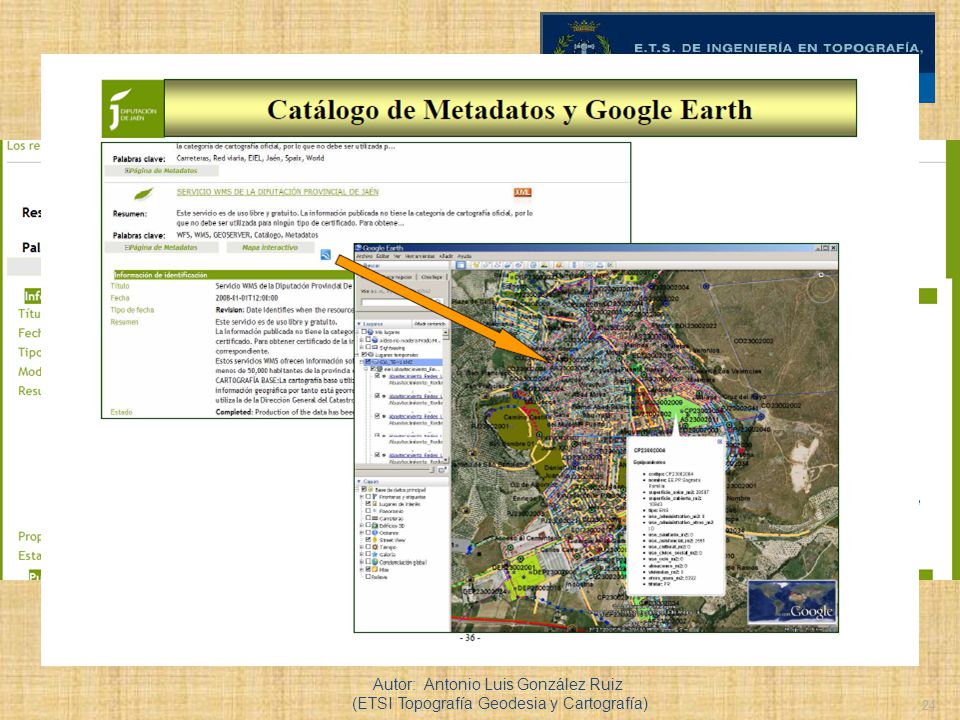Viewport: 960px width, 720px height.
Task: Click the Concienciación global layer icon
Action: coord(375,561)
